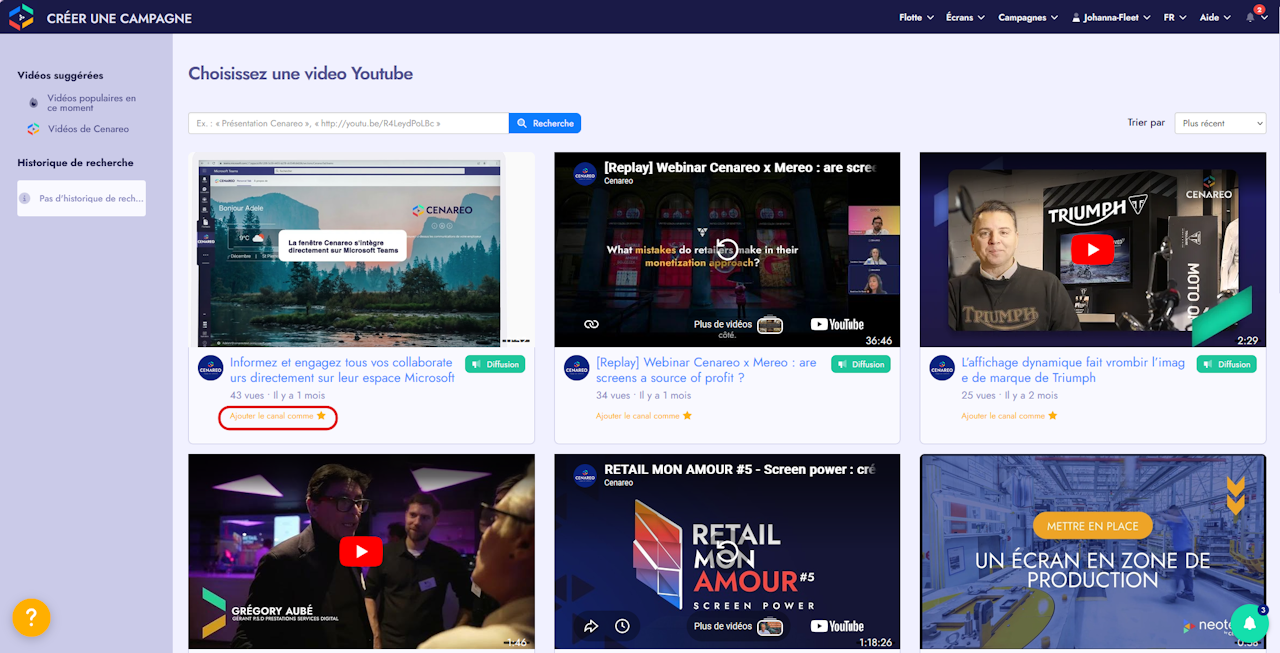Click the Microsoft Teams video thumbnail
This screenshot has width=1280, height=653.
click(361, 250)
